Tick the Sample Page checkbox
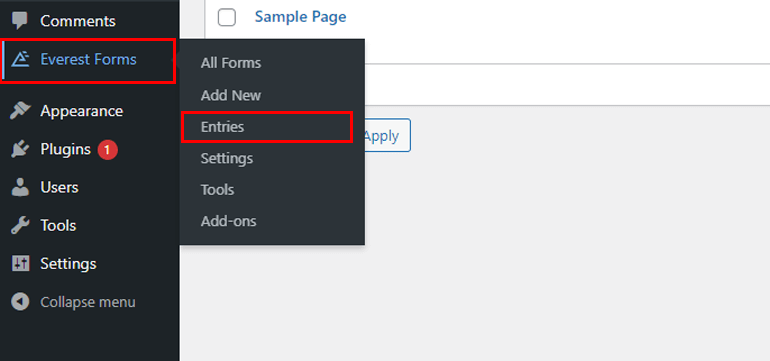 [x=226, y=18]
